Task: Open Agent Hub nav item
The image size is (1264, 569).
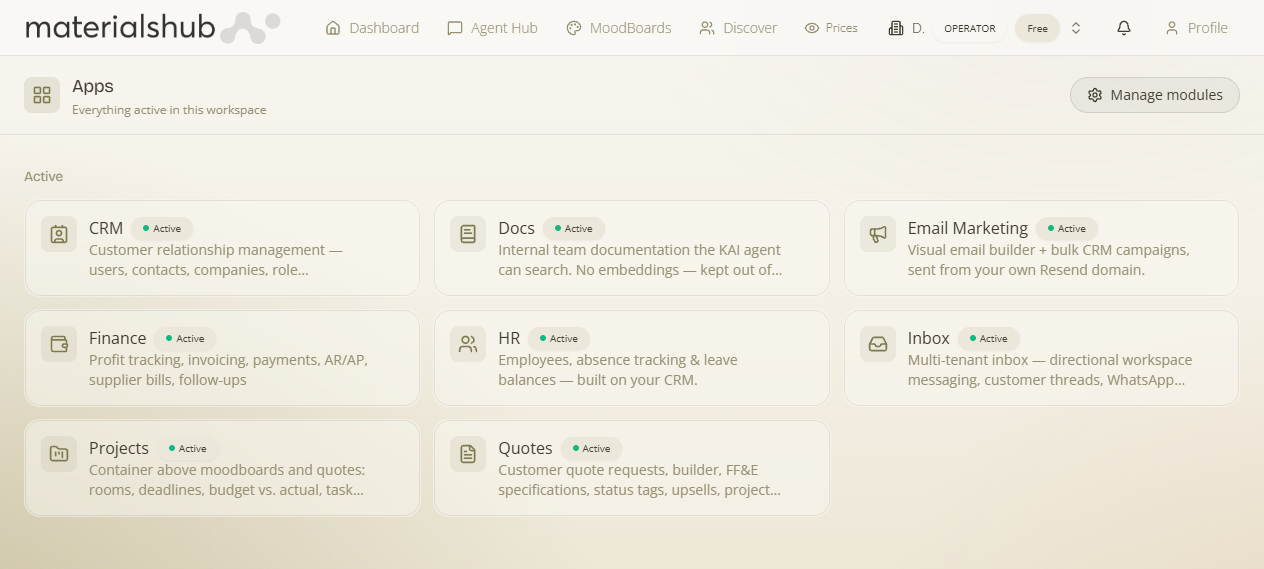Action: point(493,28)
